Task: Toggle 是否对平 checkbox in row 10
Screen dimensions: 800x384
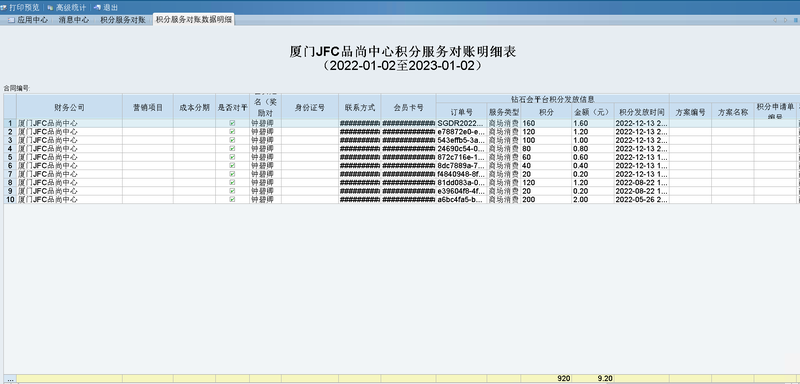Action: point(232,199)
